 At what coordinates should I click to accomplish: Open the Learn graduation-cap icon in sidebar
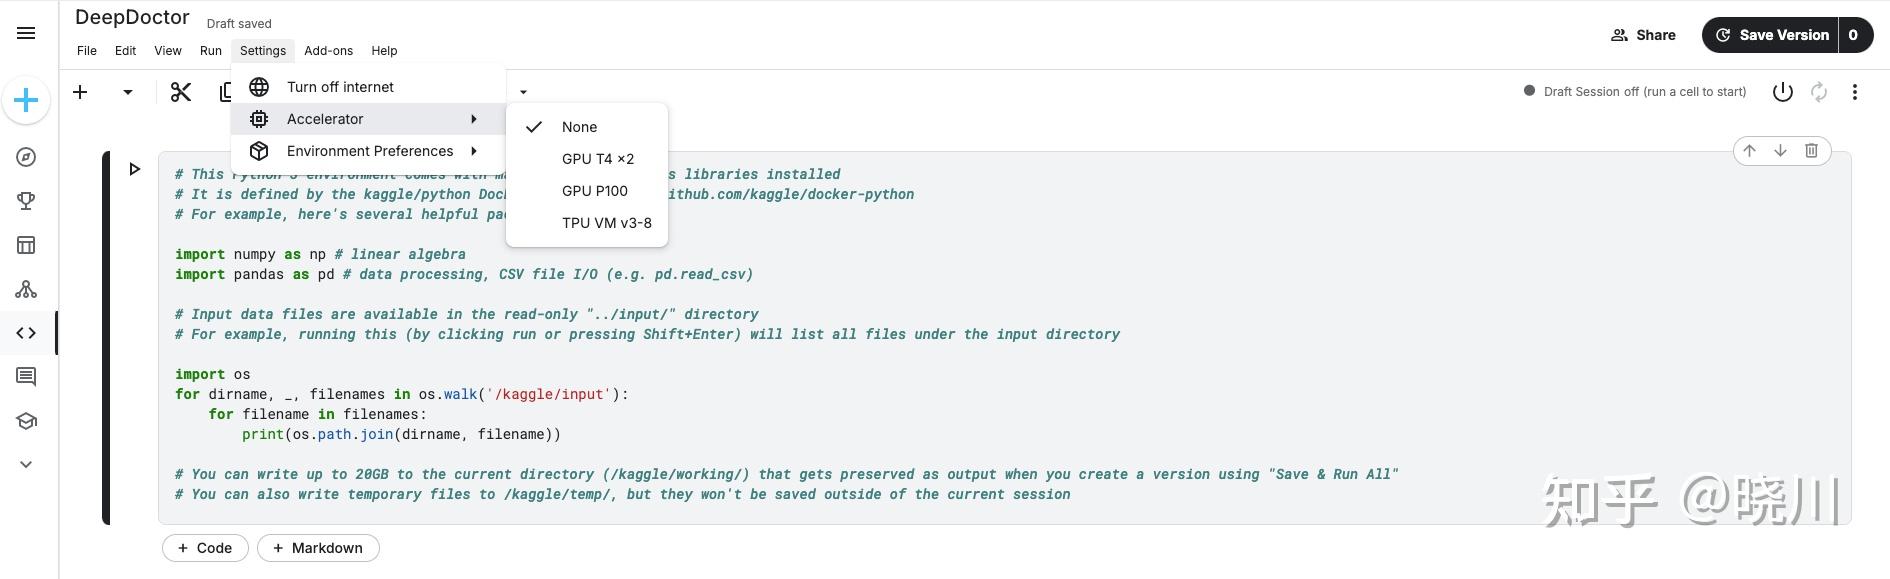coord(26,421)
